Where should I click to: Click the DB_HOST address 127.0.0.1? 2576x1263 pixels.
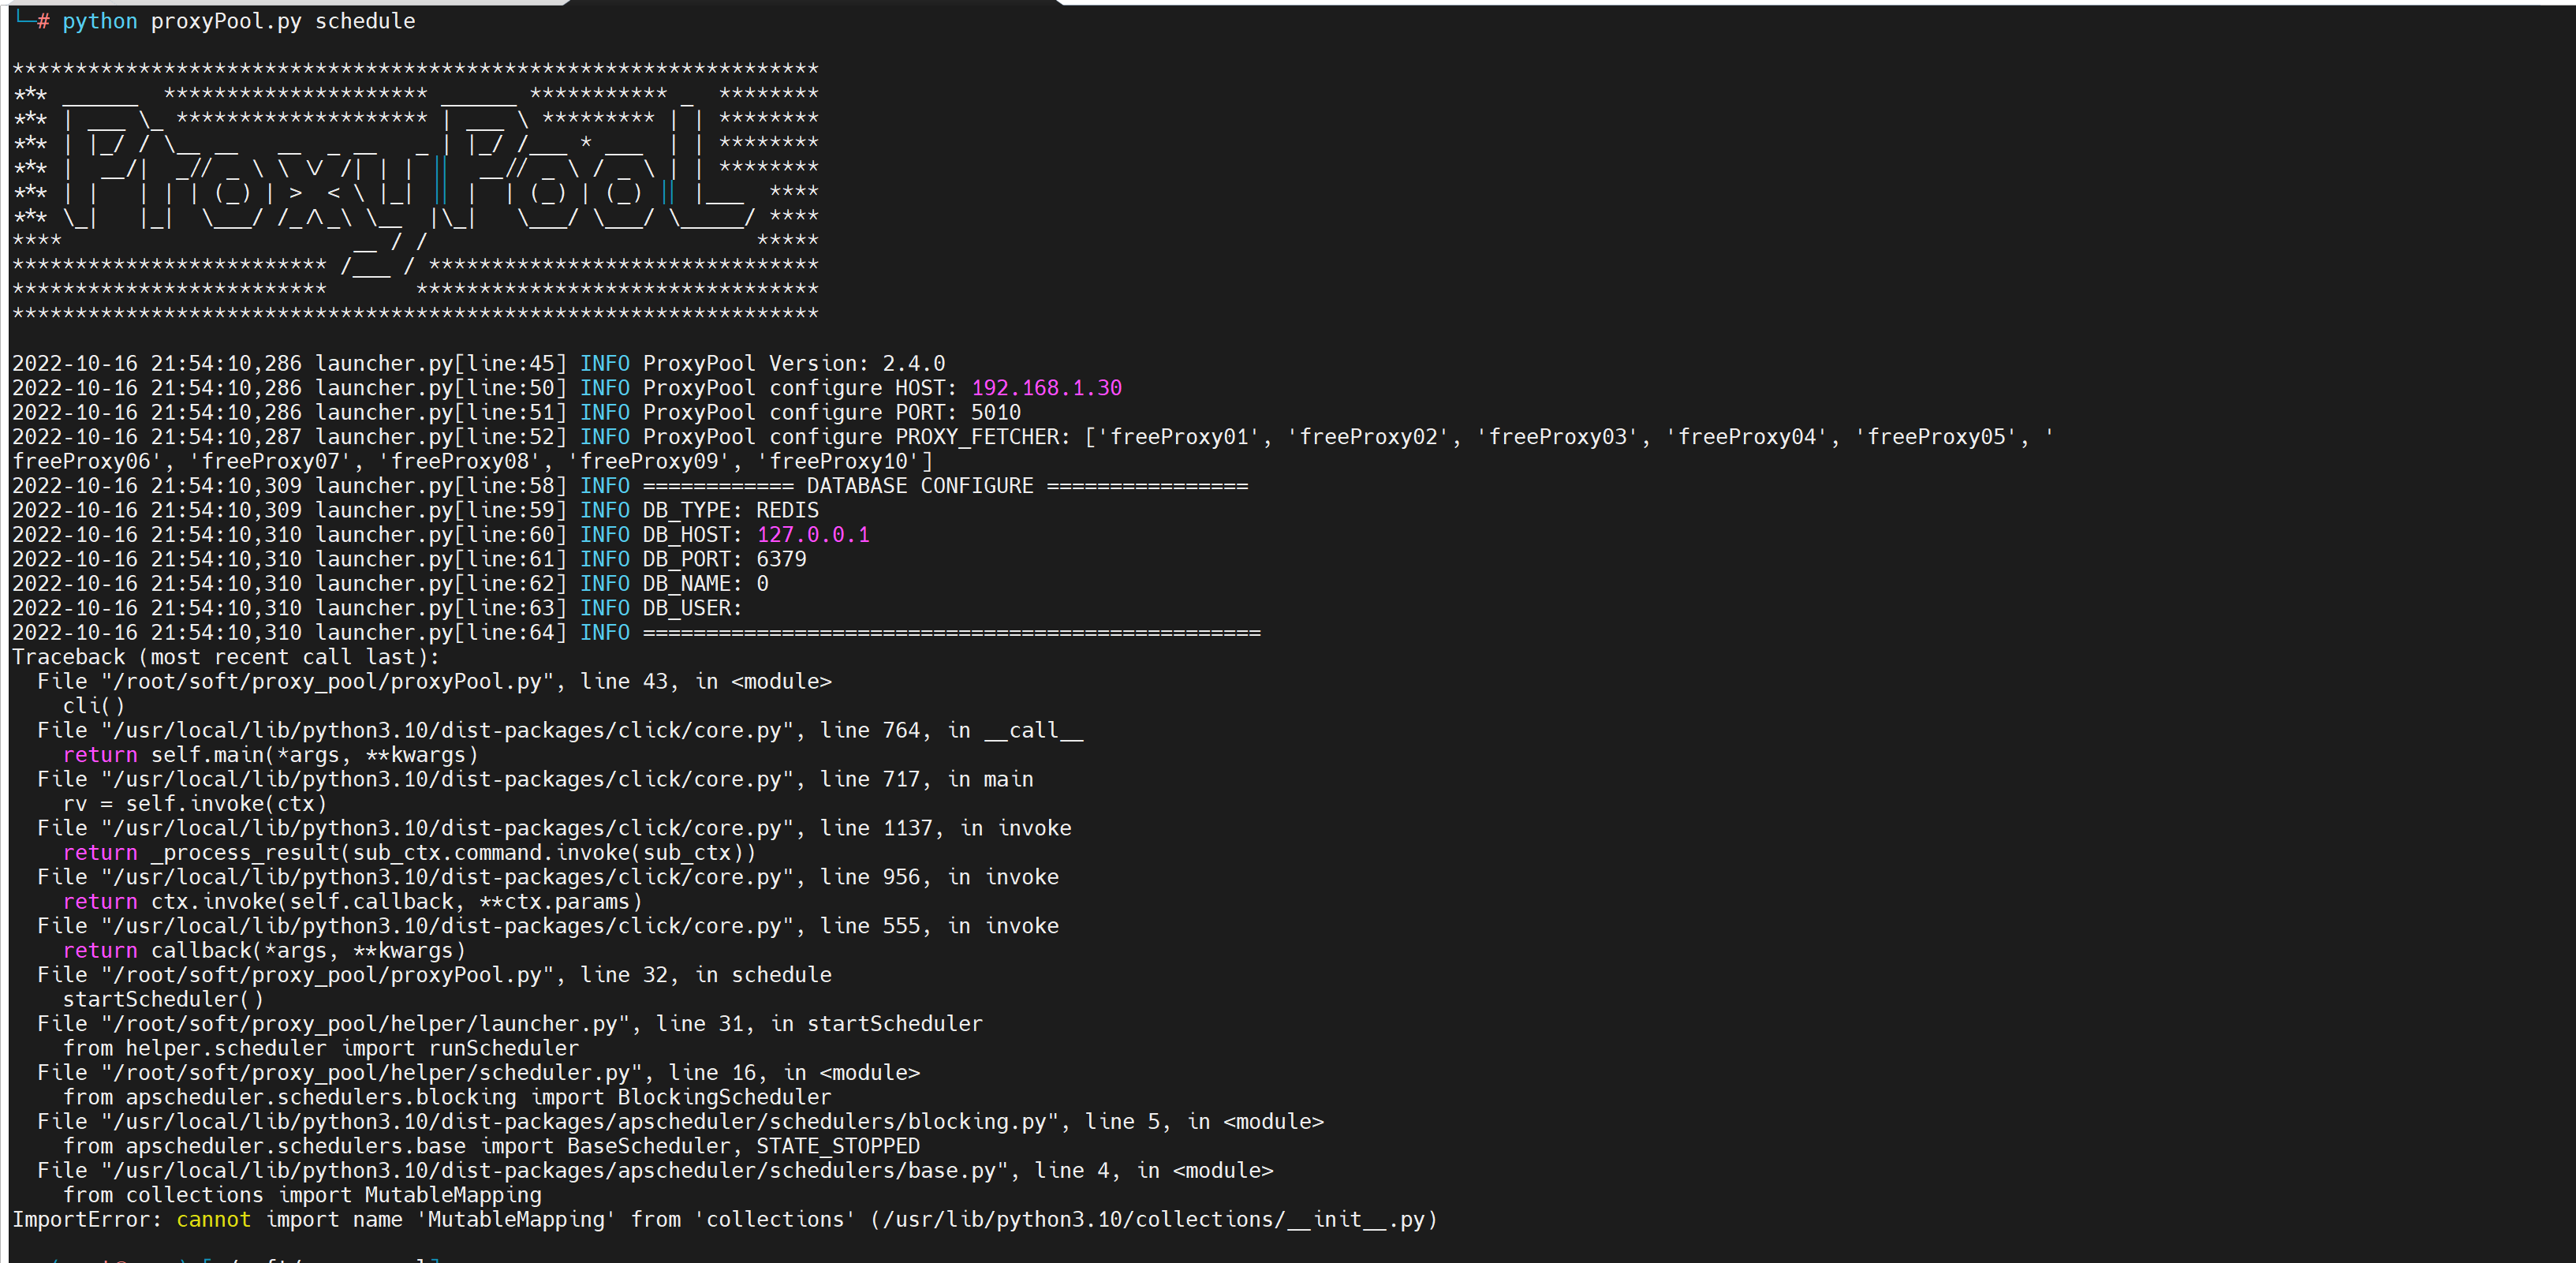click(x=813, y=535)
